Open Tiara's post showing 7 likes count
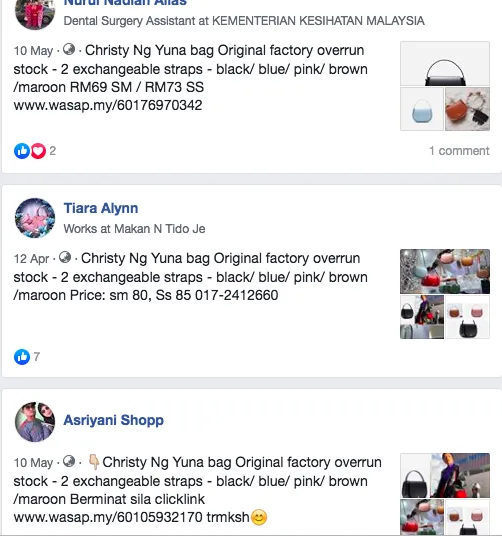This screenshot has width=502, height=536. 37,357
